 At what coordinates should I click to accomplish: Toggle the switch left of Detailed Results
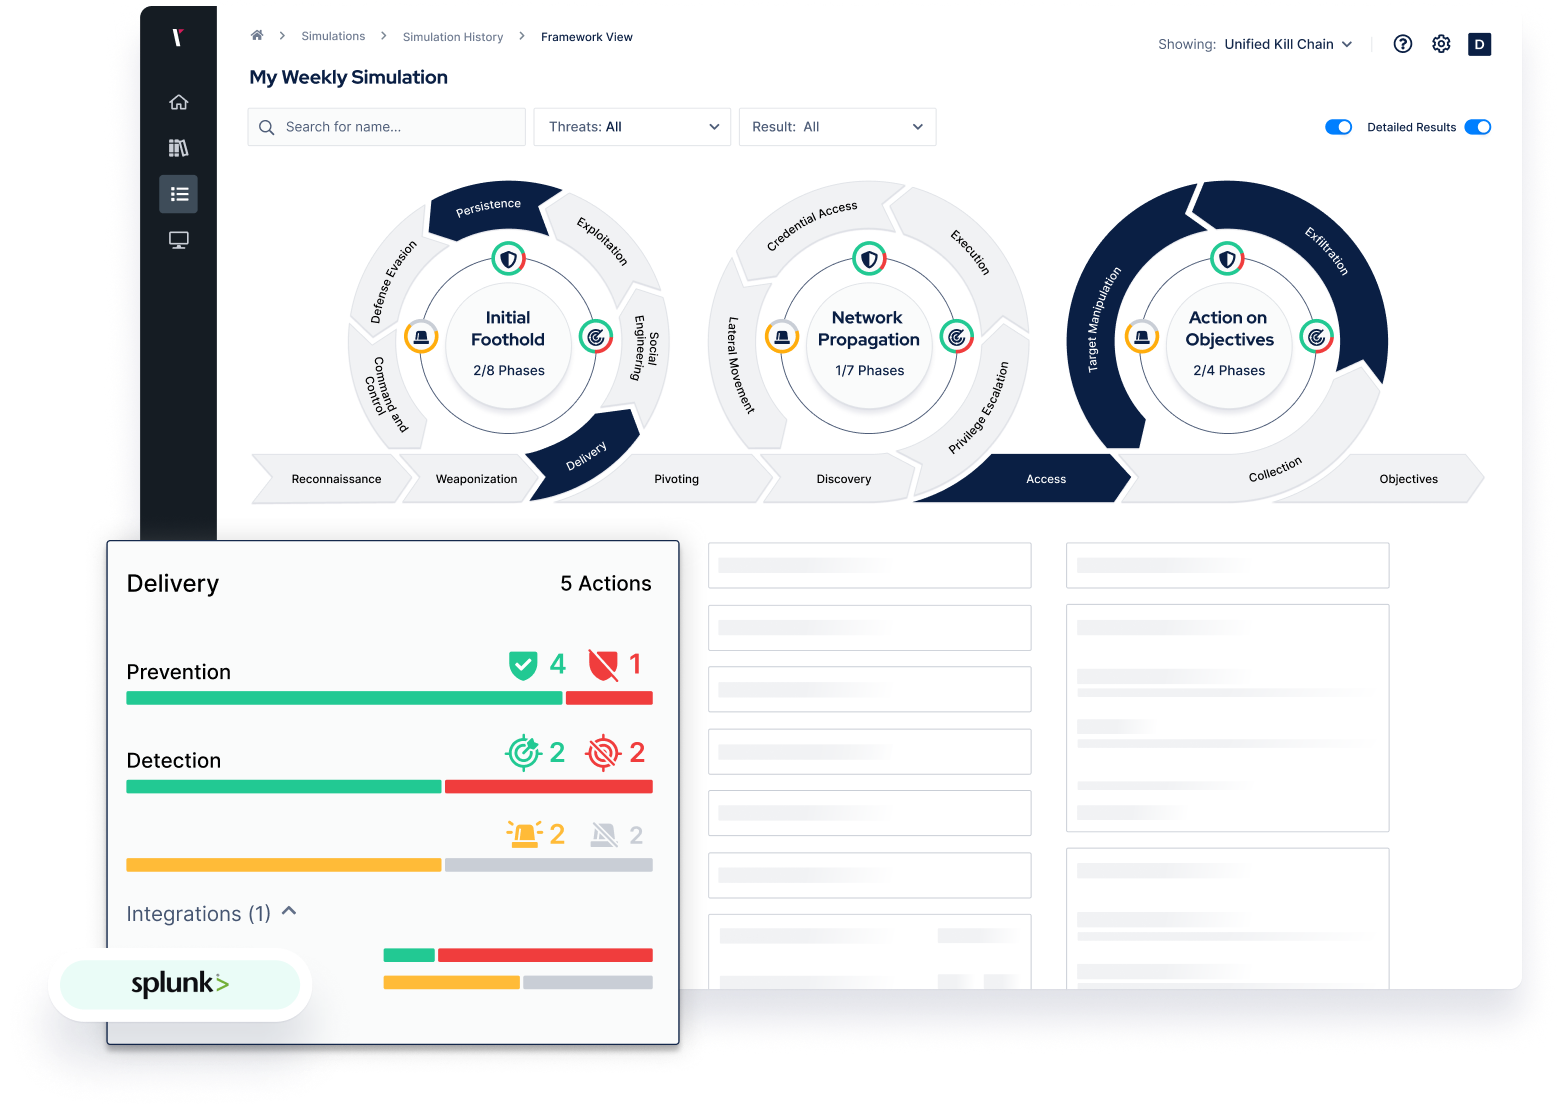click(1339, 127)
